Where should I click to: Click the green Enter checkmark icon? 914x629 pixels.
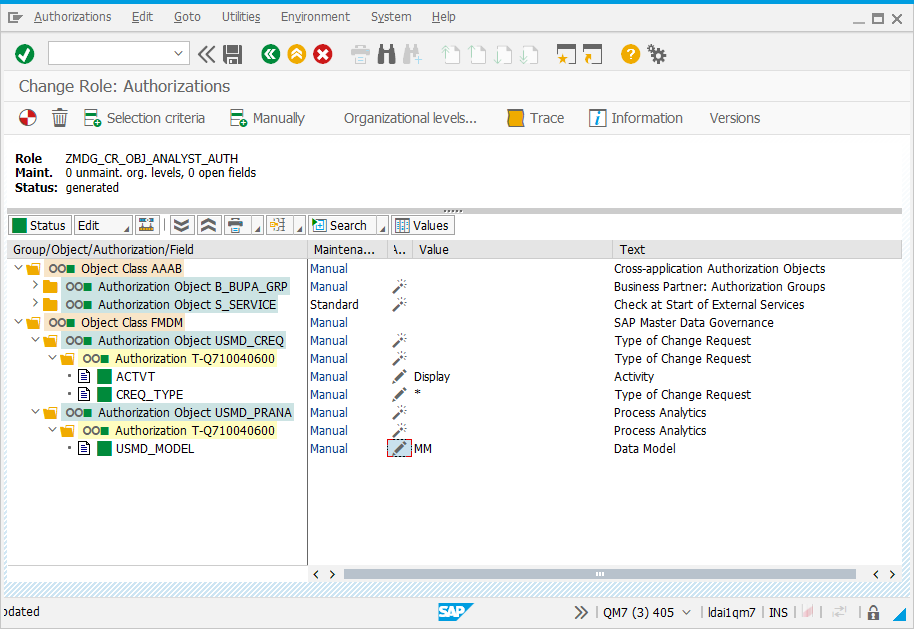pos(24,54)
